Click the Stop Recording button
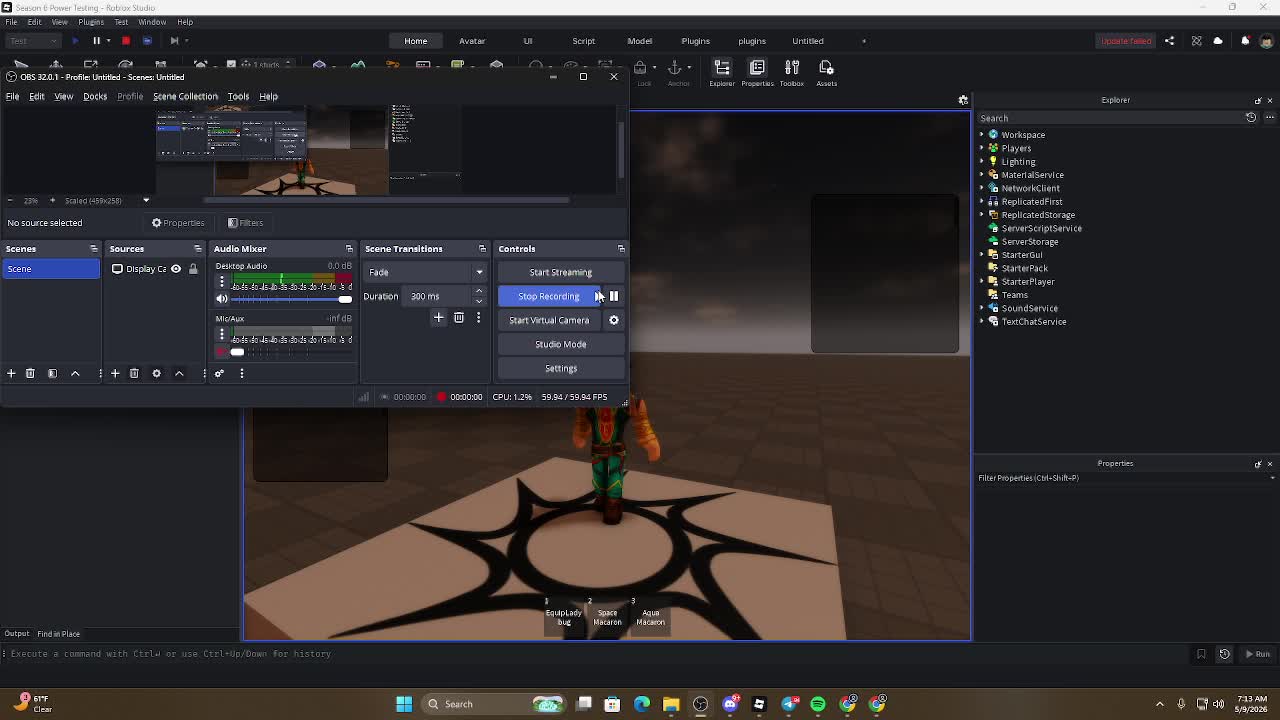This screenshot has height=720, width=1280. tap(549, 296)
